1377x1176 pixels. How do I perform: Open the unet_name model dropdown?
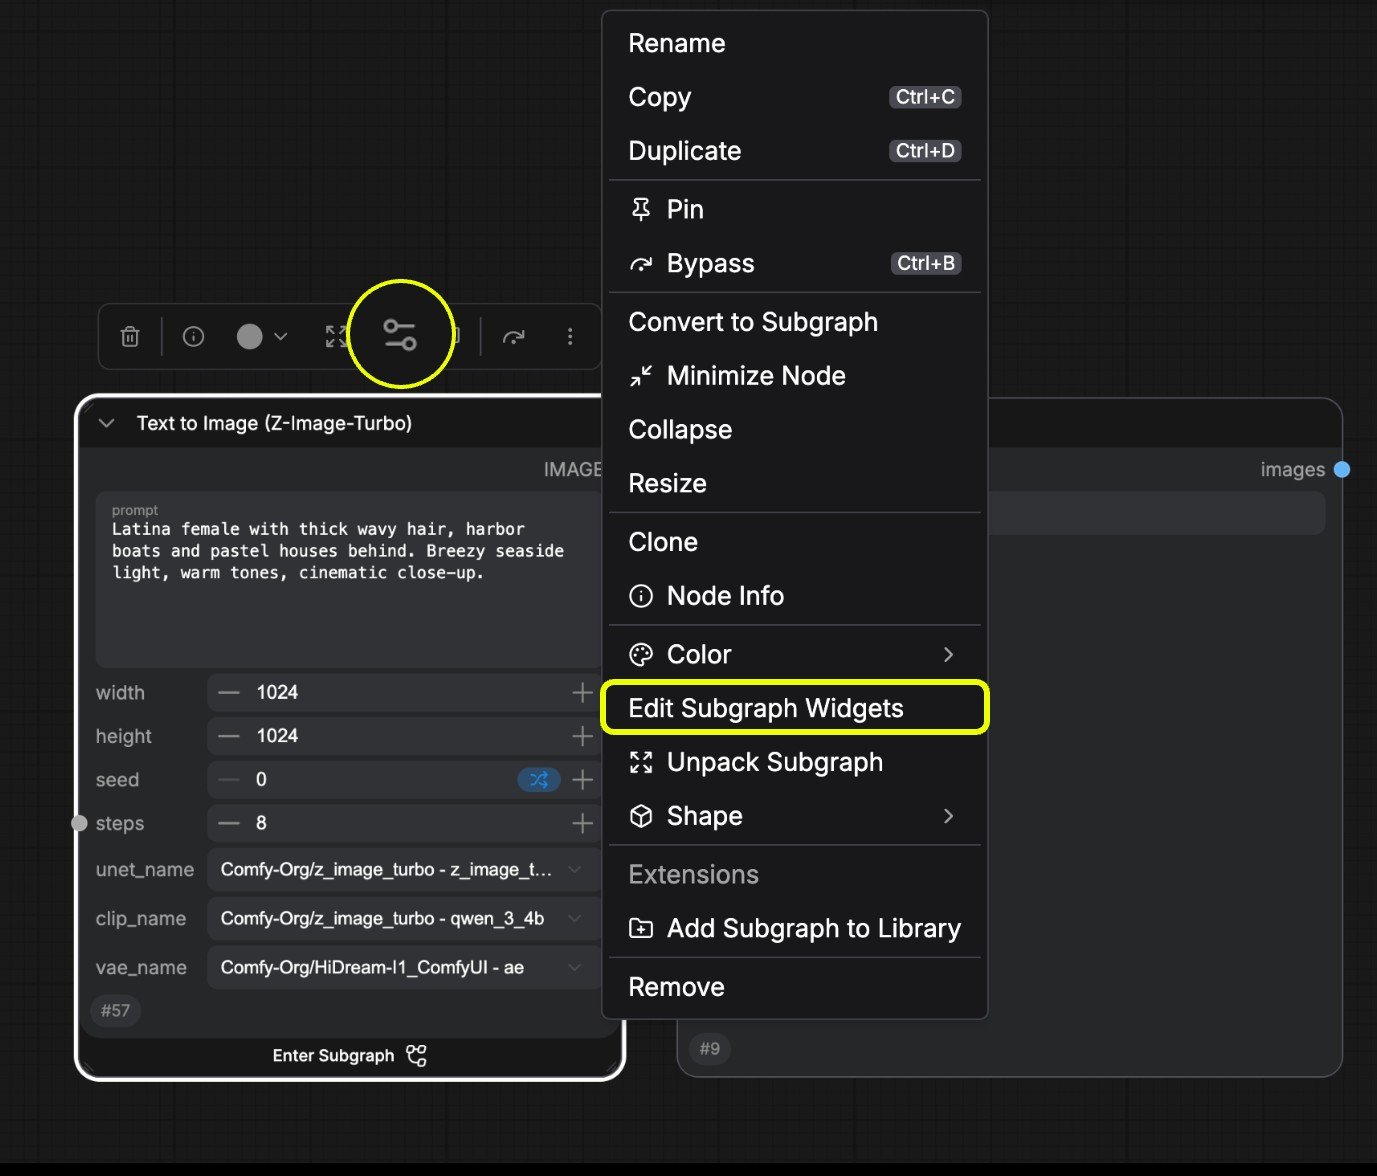pyautogui.click(x=404, y=870)
